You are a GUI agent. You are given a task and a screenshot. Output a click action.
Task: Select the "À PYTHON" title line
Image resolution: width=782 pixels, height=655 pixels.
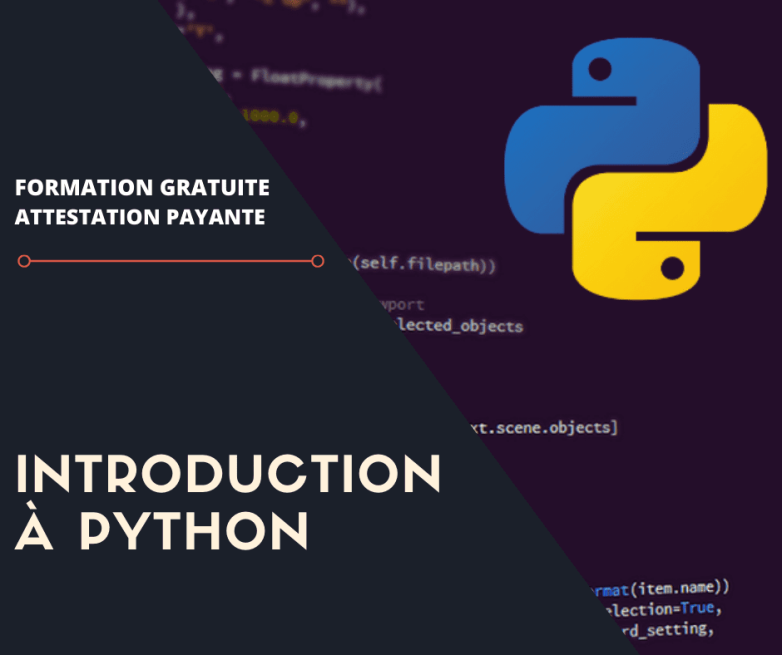162,532
